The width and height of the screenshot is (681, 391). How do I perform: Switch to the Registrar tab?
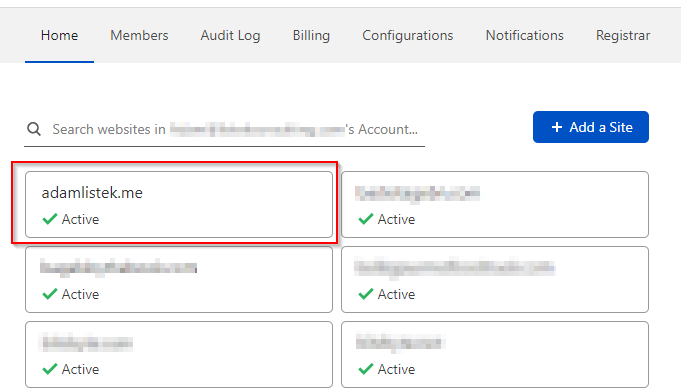pos(623,35)
